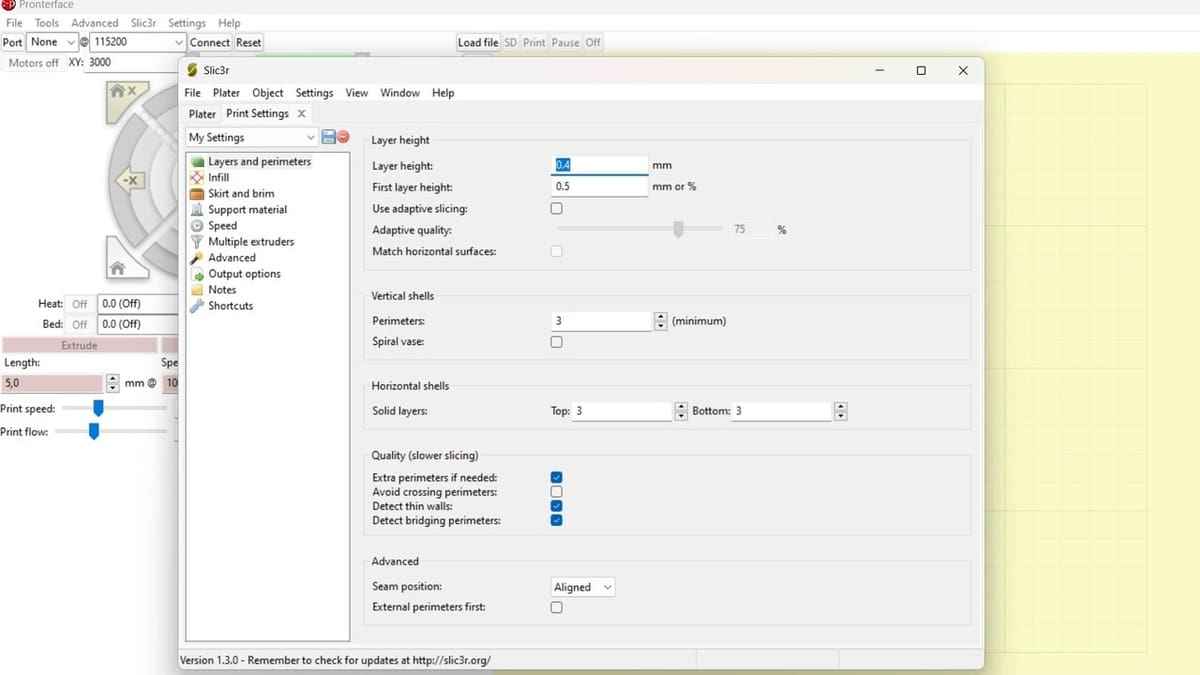Click Load file in Pronterface
Image resolution: width=1200 pixels, height=675 pixels.
pyautogui.click(x=478, y=42)
